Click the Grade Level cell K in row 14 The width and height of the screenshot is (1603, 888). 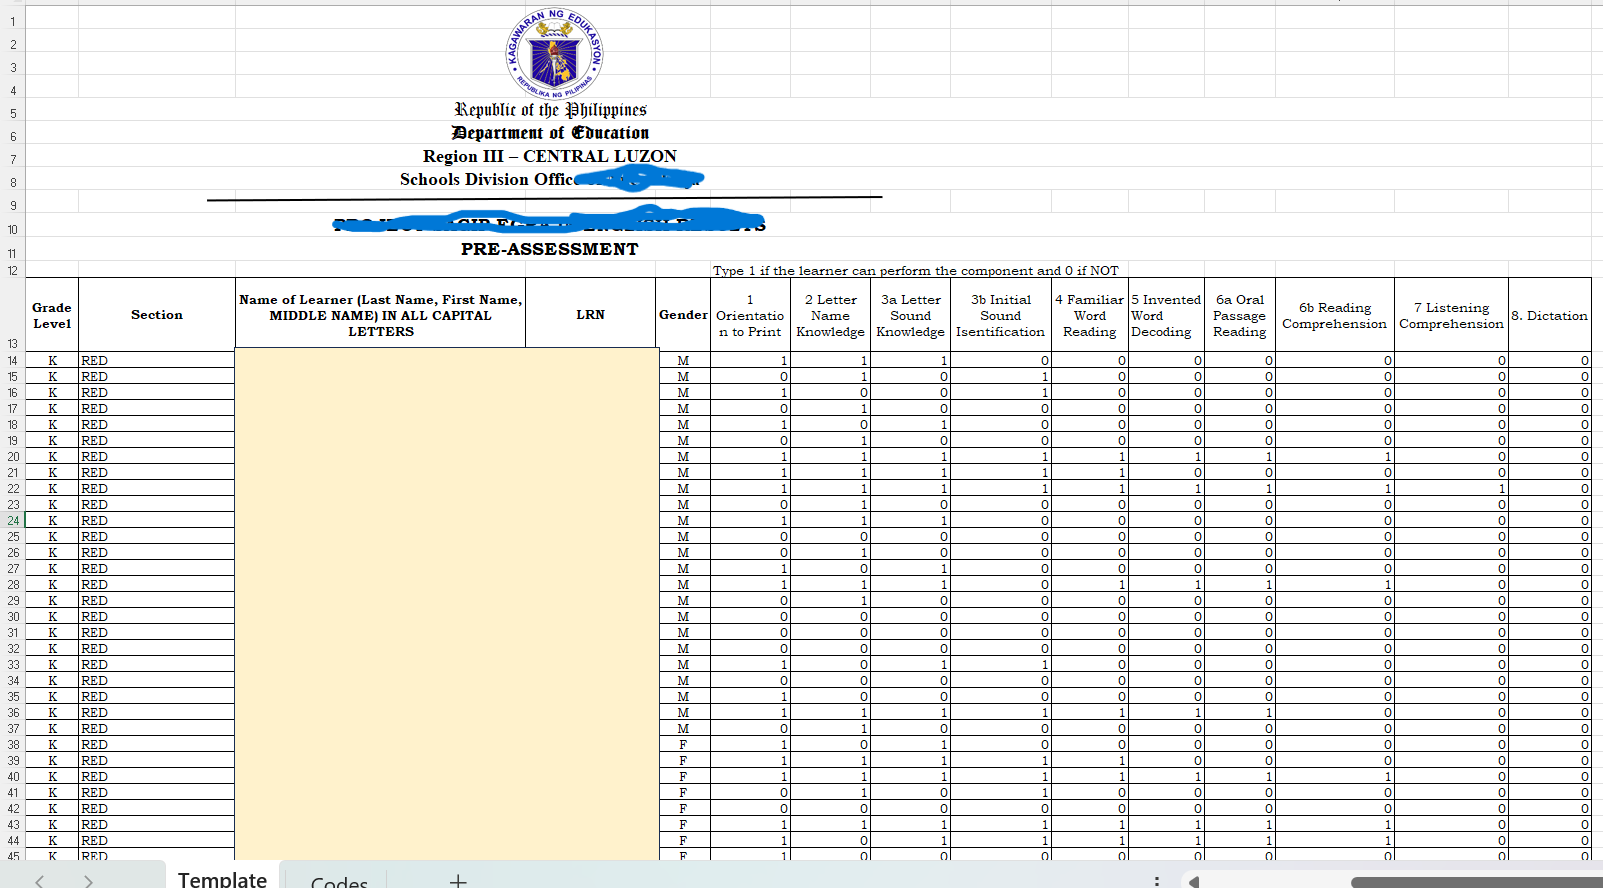(x=52, y=360)
